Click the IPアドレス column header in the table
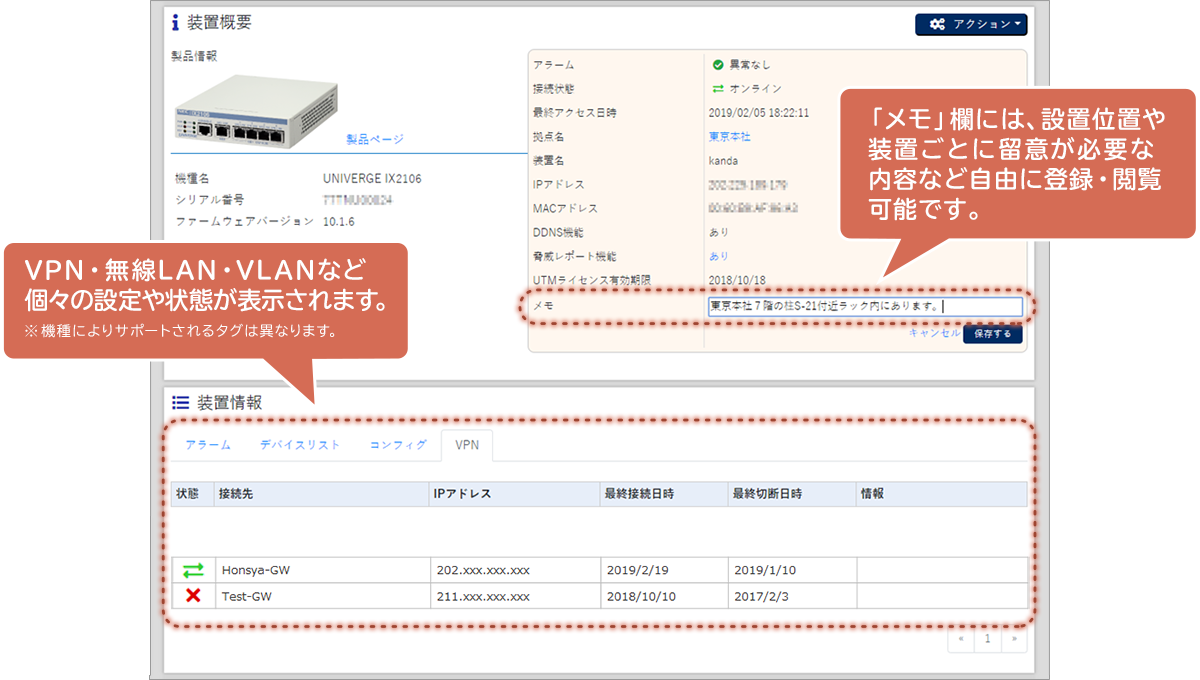The height and width of the screenshot is (680, 1200). (x=514, y=494)
